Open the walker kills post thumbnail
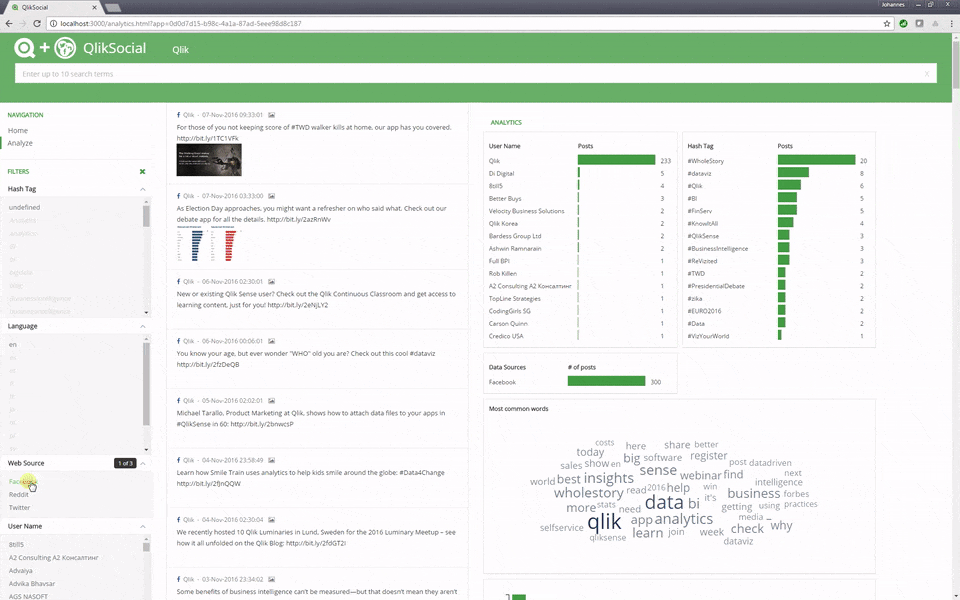Image resolution: width=960 pixels, height=600 pixels. (x=209, y=160)
